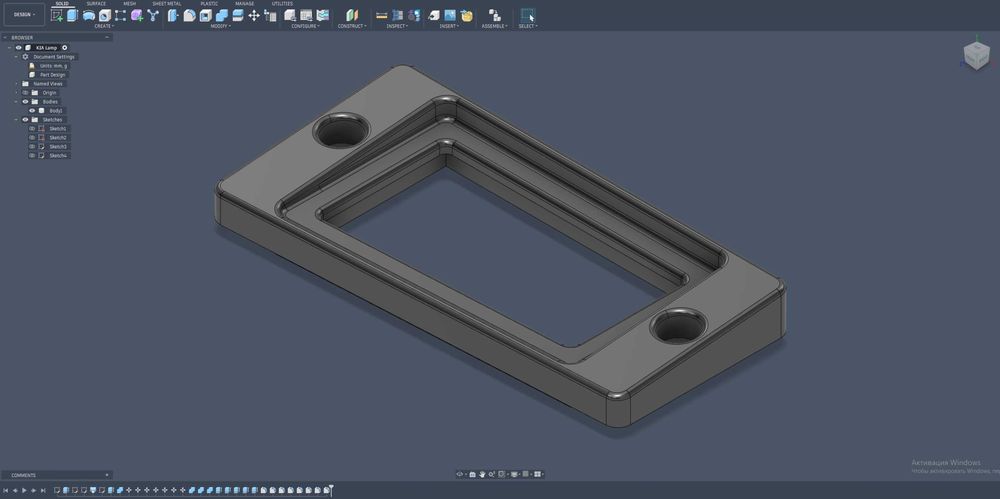Click the Automated Modeling icon
The width and height of the screenshot is (1000, 499).
153,15
